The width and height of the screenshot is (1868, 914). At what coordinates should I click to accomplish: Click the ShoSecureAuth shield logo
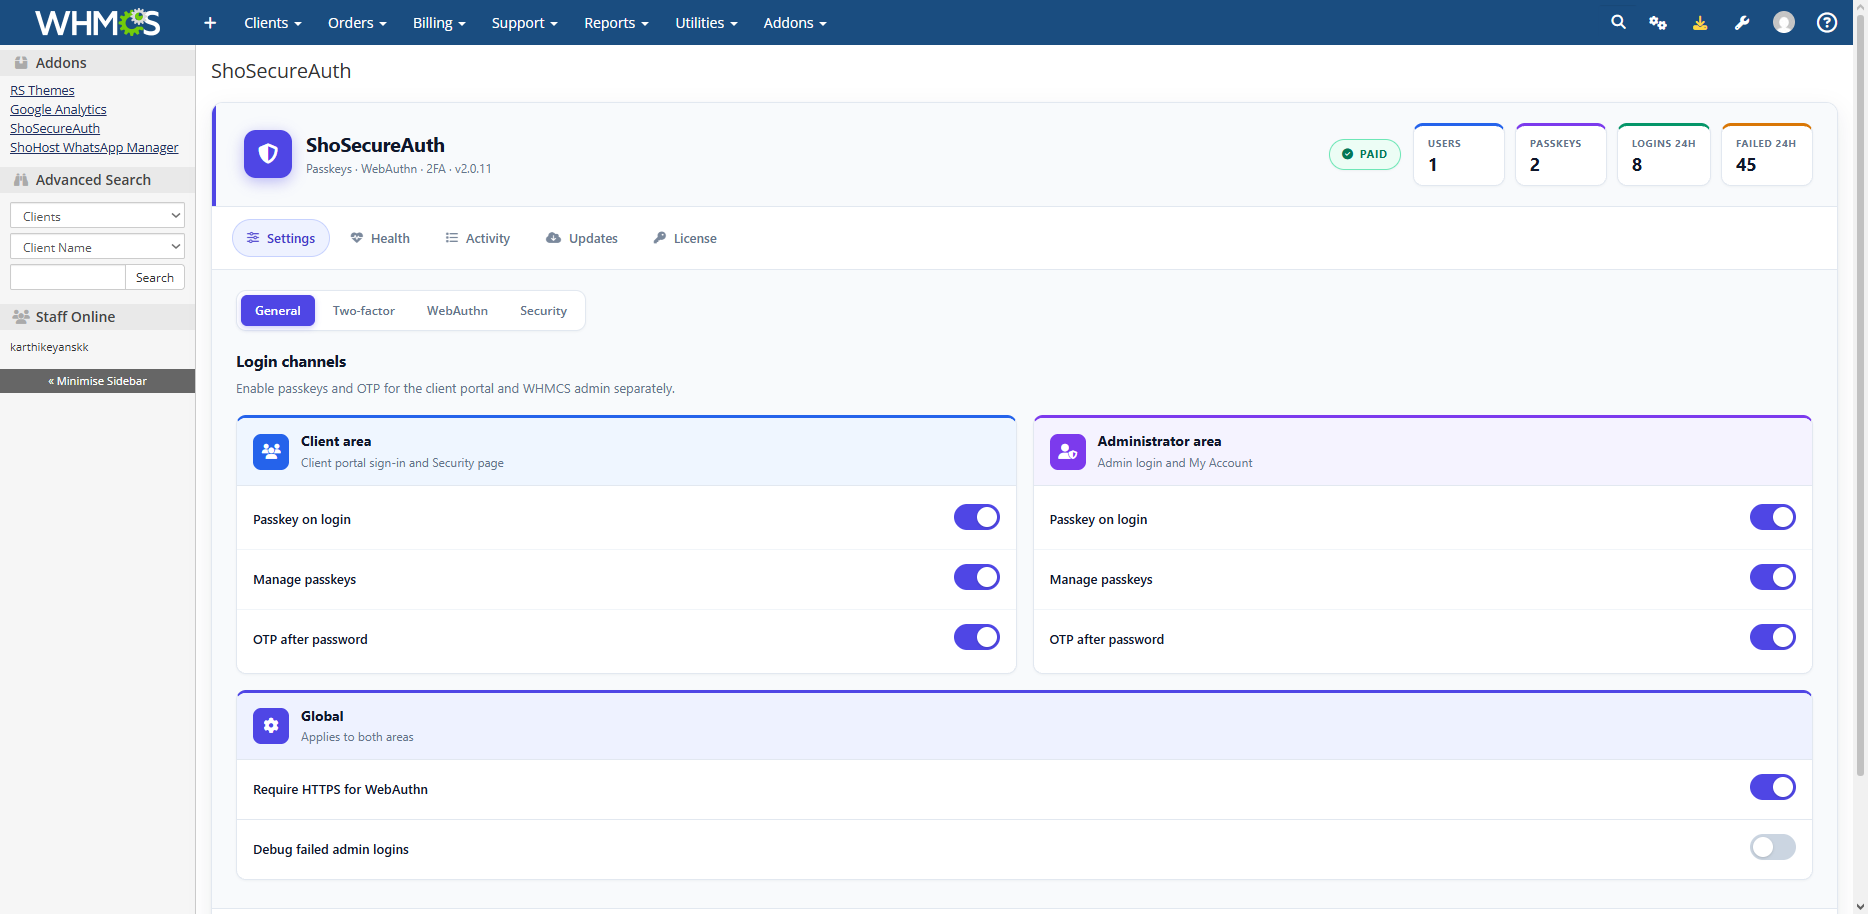pos(268,154)
